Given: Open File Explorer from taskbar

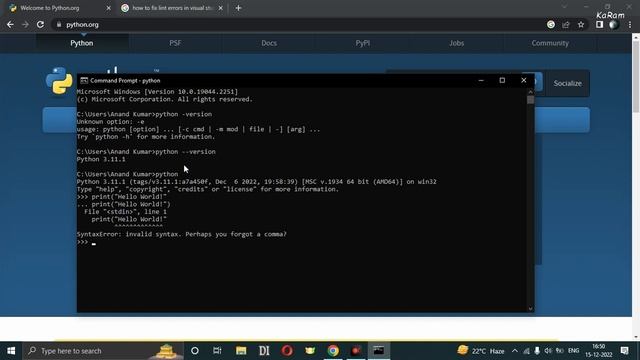Looking at the screenshot, I should coord(241,351).
